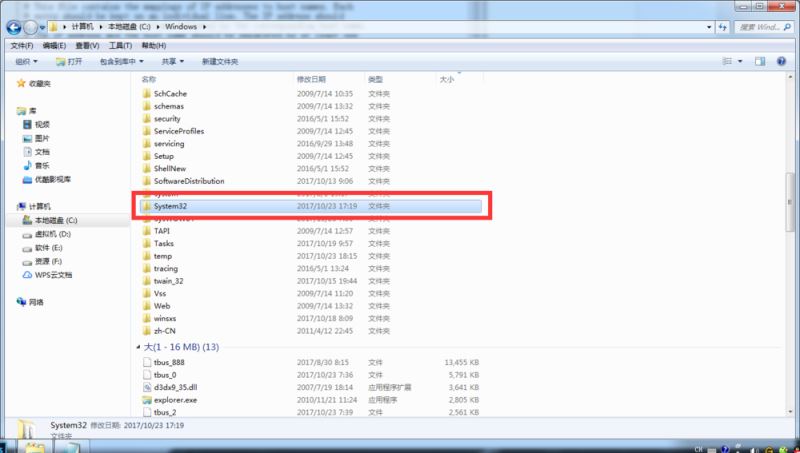Open the address bar history dropdown arrow
The height and width of the screenshot is (453, 800).
[x=709, y=27]
